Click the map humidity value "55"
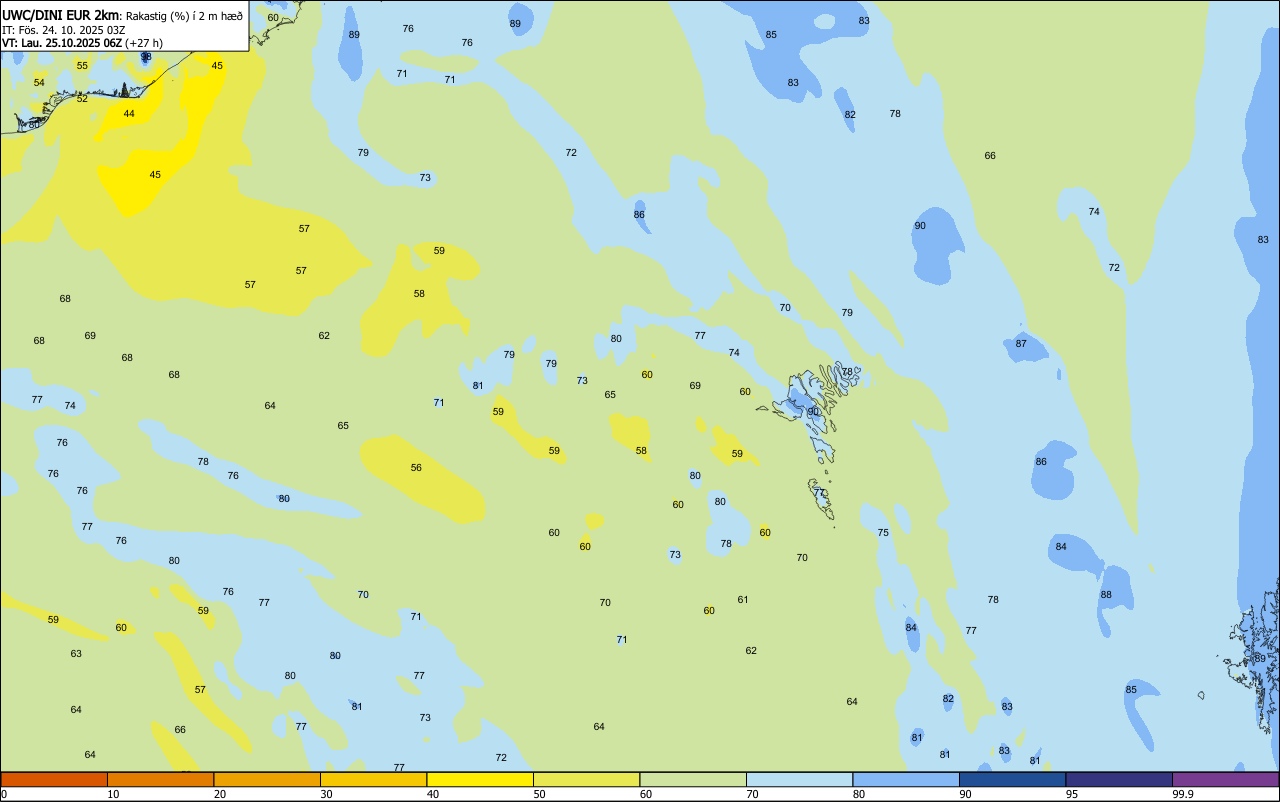This screenshot has width=1280, height=802. coord(82,65)
